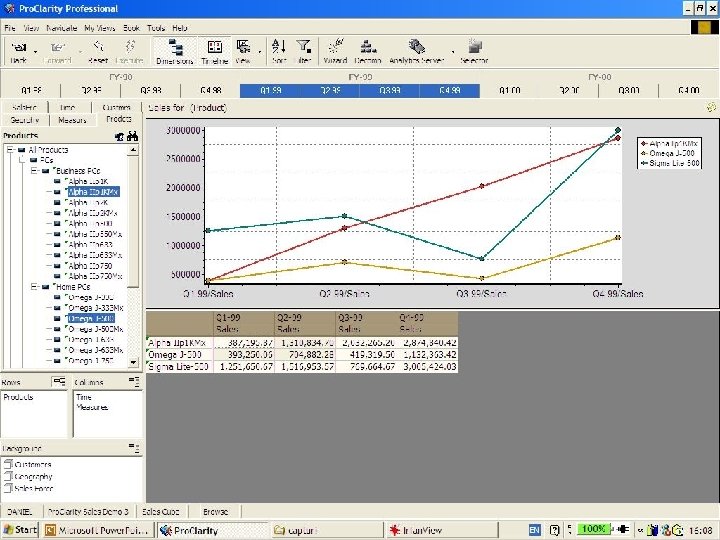Click the Geography dimension icon in Background
Image resolution: width=720 pixels, height=540 pixels.
point(8,476)
